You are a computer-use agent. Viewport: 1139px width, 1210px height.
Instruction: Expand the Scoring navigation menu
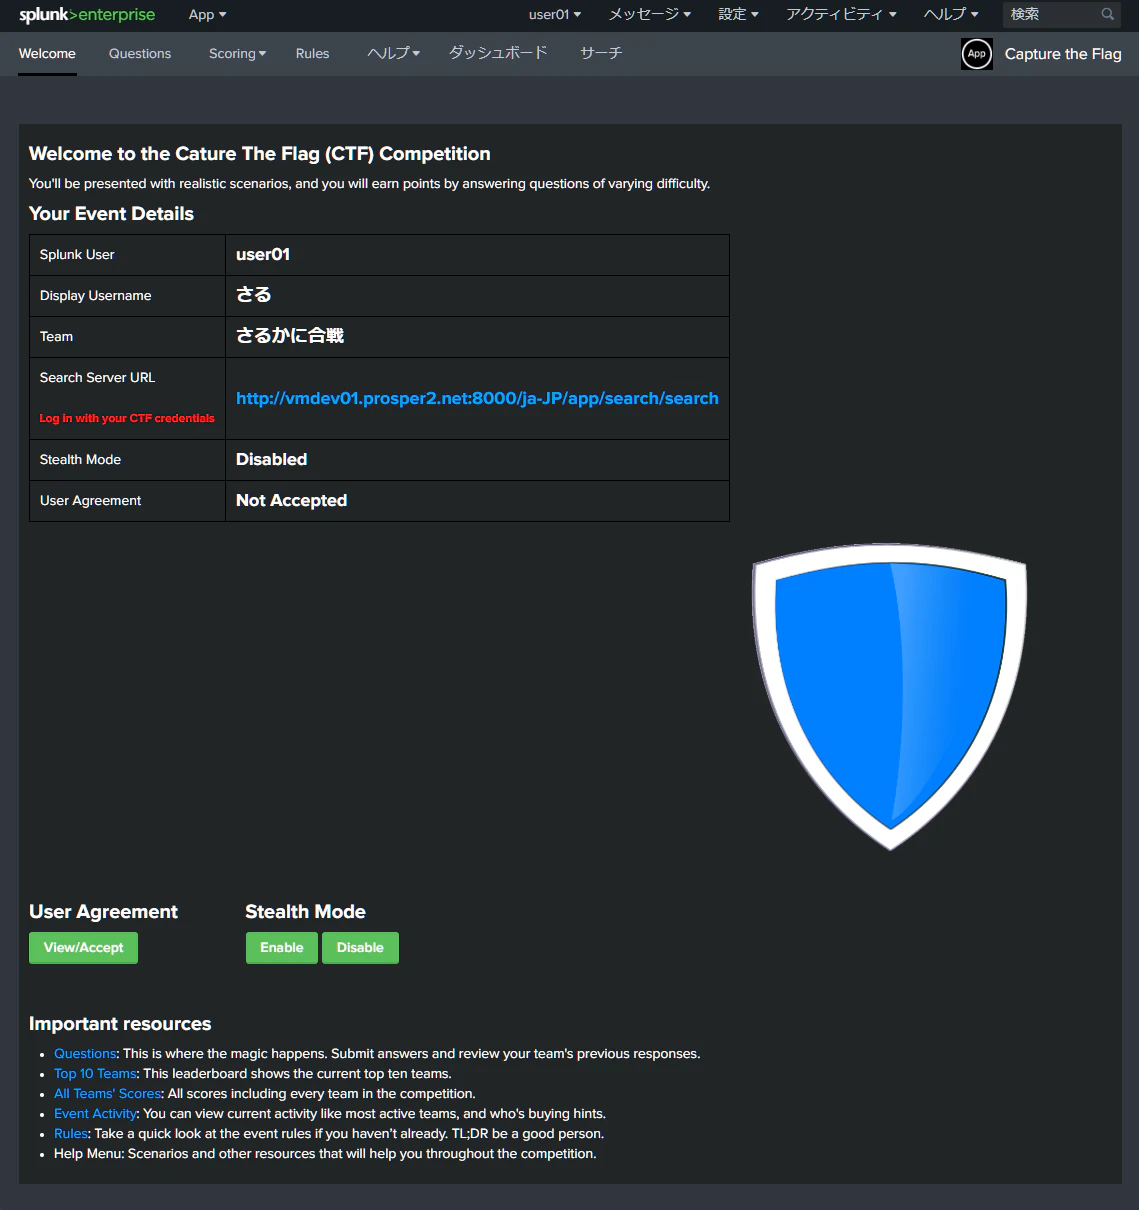coord(238,54)
